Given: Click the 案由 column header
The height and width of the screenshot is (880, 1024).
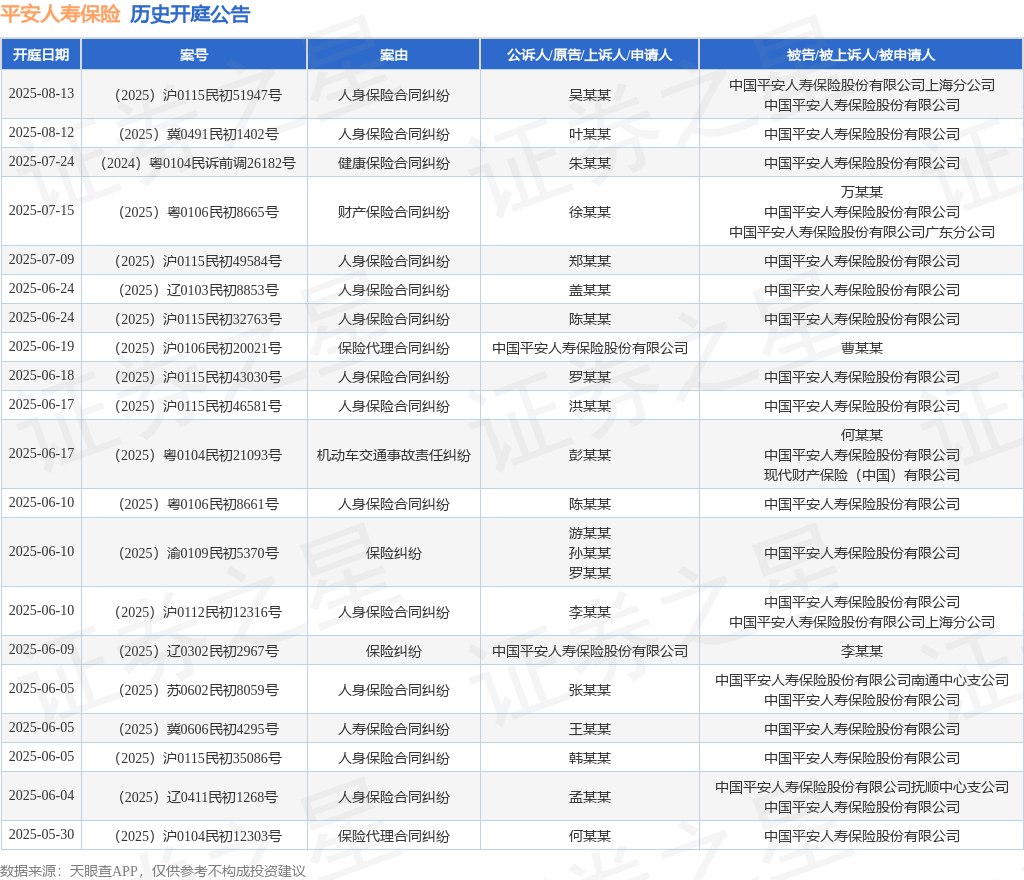Looking at the screenshot, I should [x=394, y=55].
